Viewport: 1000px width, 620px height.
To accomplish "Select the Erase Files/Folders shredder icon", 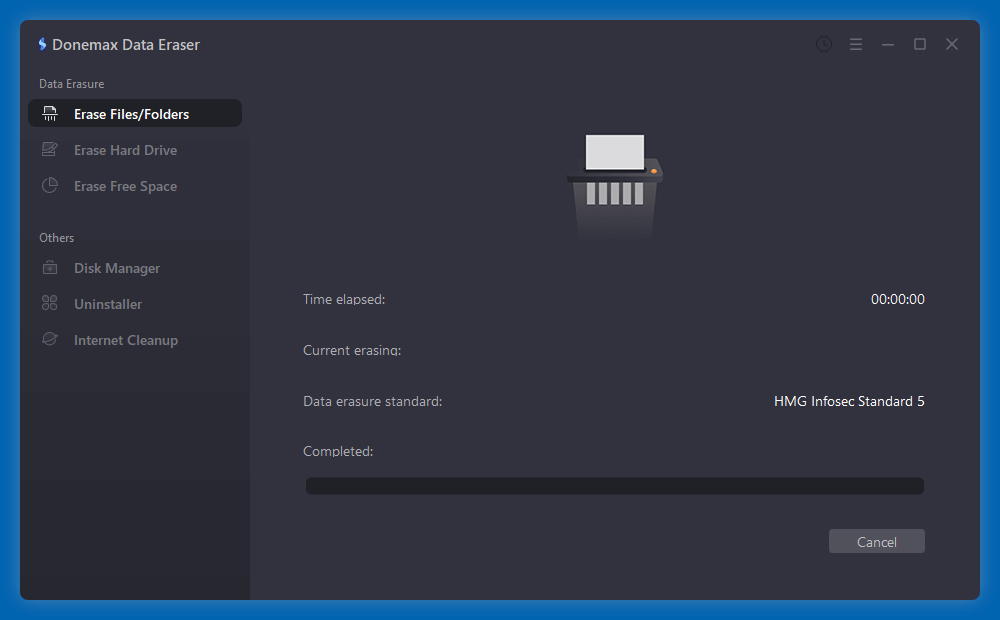I will pyautogui.click(x=50, y=113).
